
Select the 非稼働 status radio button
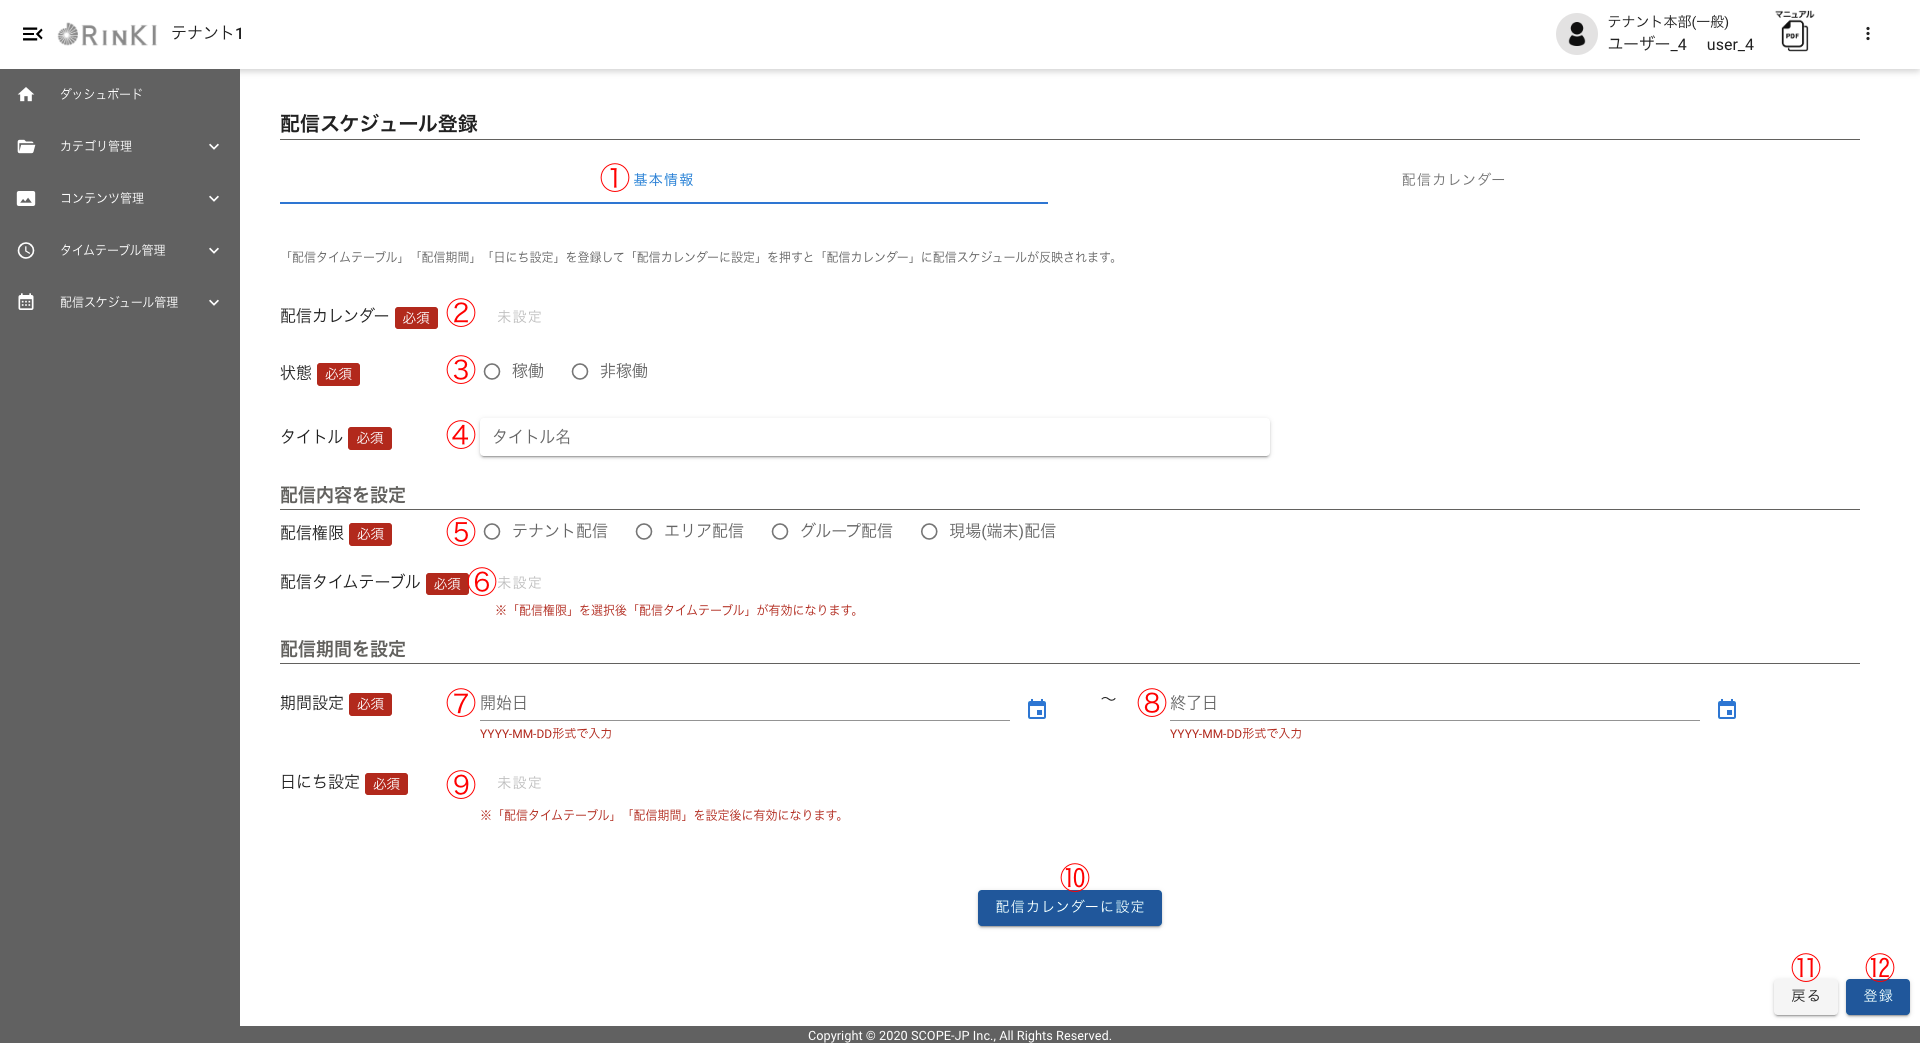[580, 372]
